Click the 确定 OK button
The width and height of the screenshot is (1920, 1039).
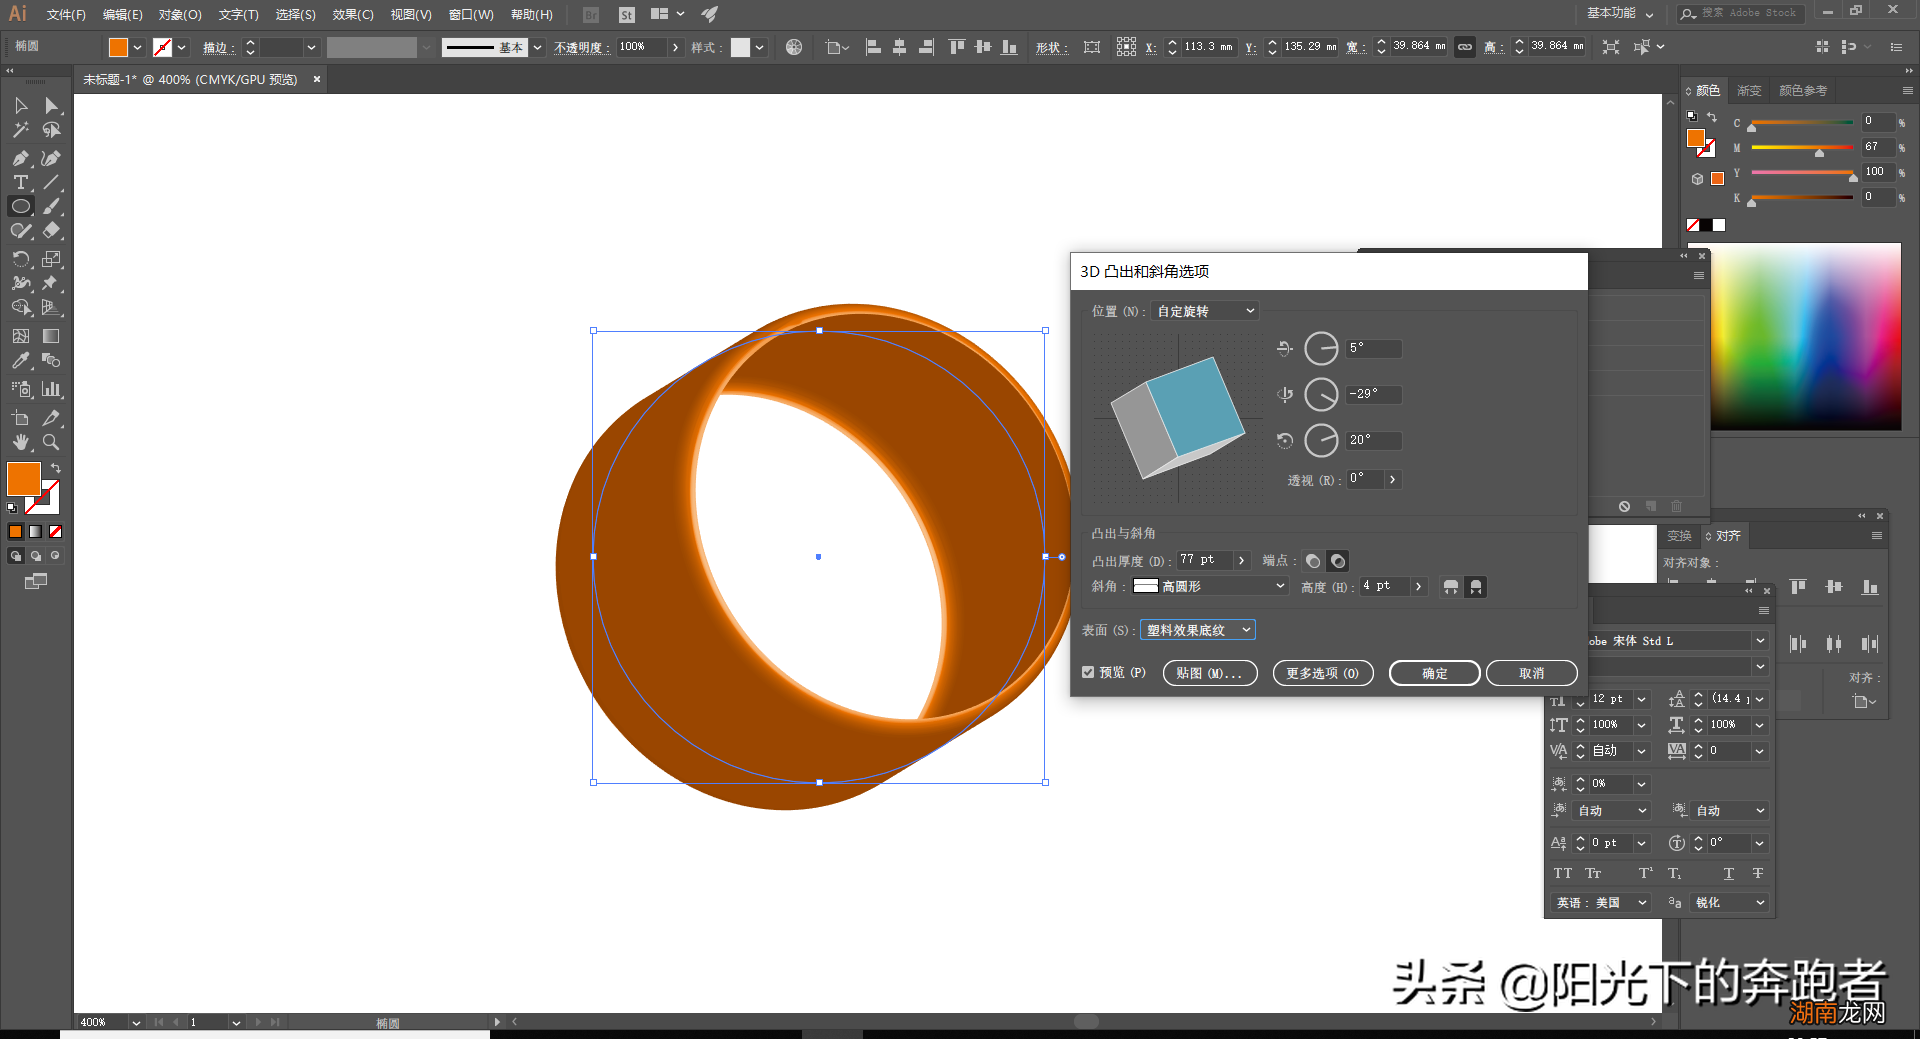pyautogui.click(x=1434, y=674)
